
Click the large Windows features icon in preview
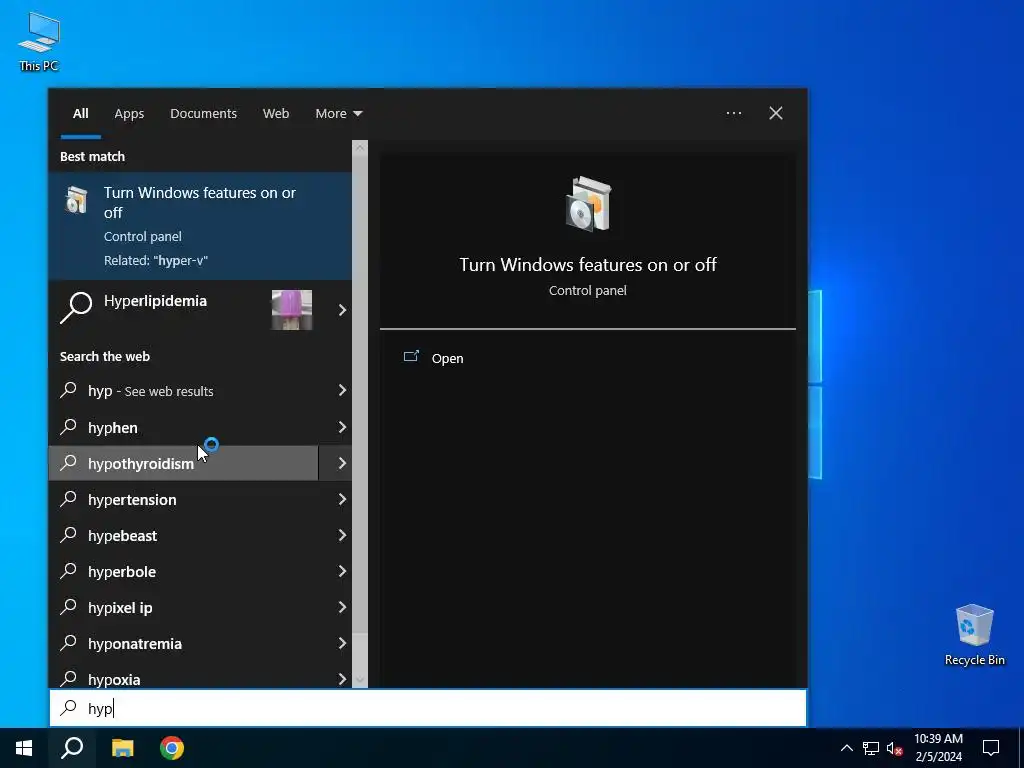click(x=588, y=204)
